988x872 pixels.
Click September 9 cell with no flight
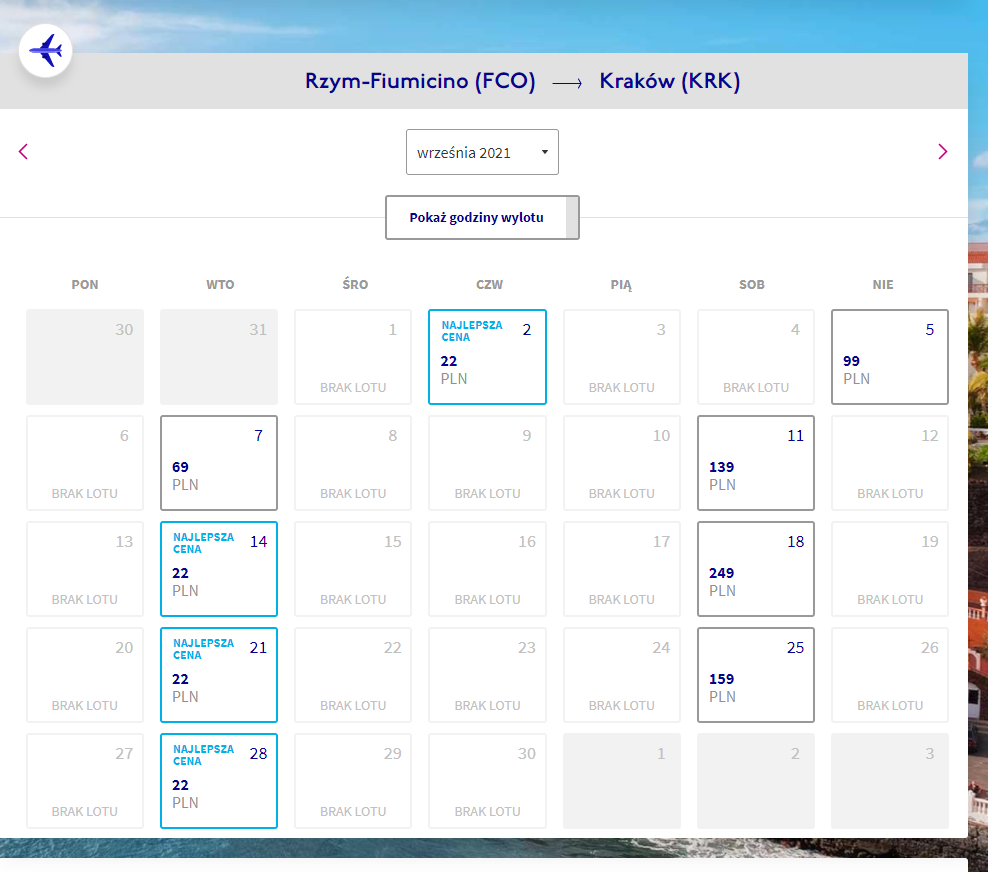pyautogui.click(x=487, y=462)
